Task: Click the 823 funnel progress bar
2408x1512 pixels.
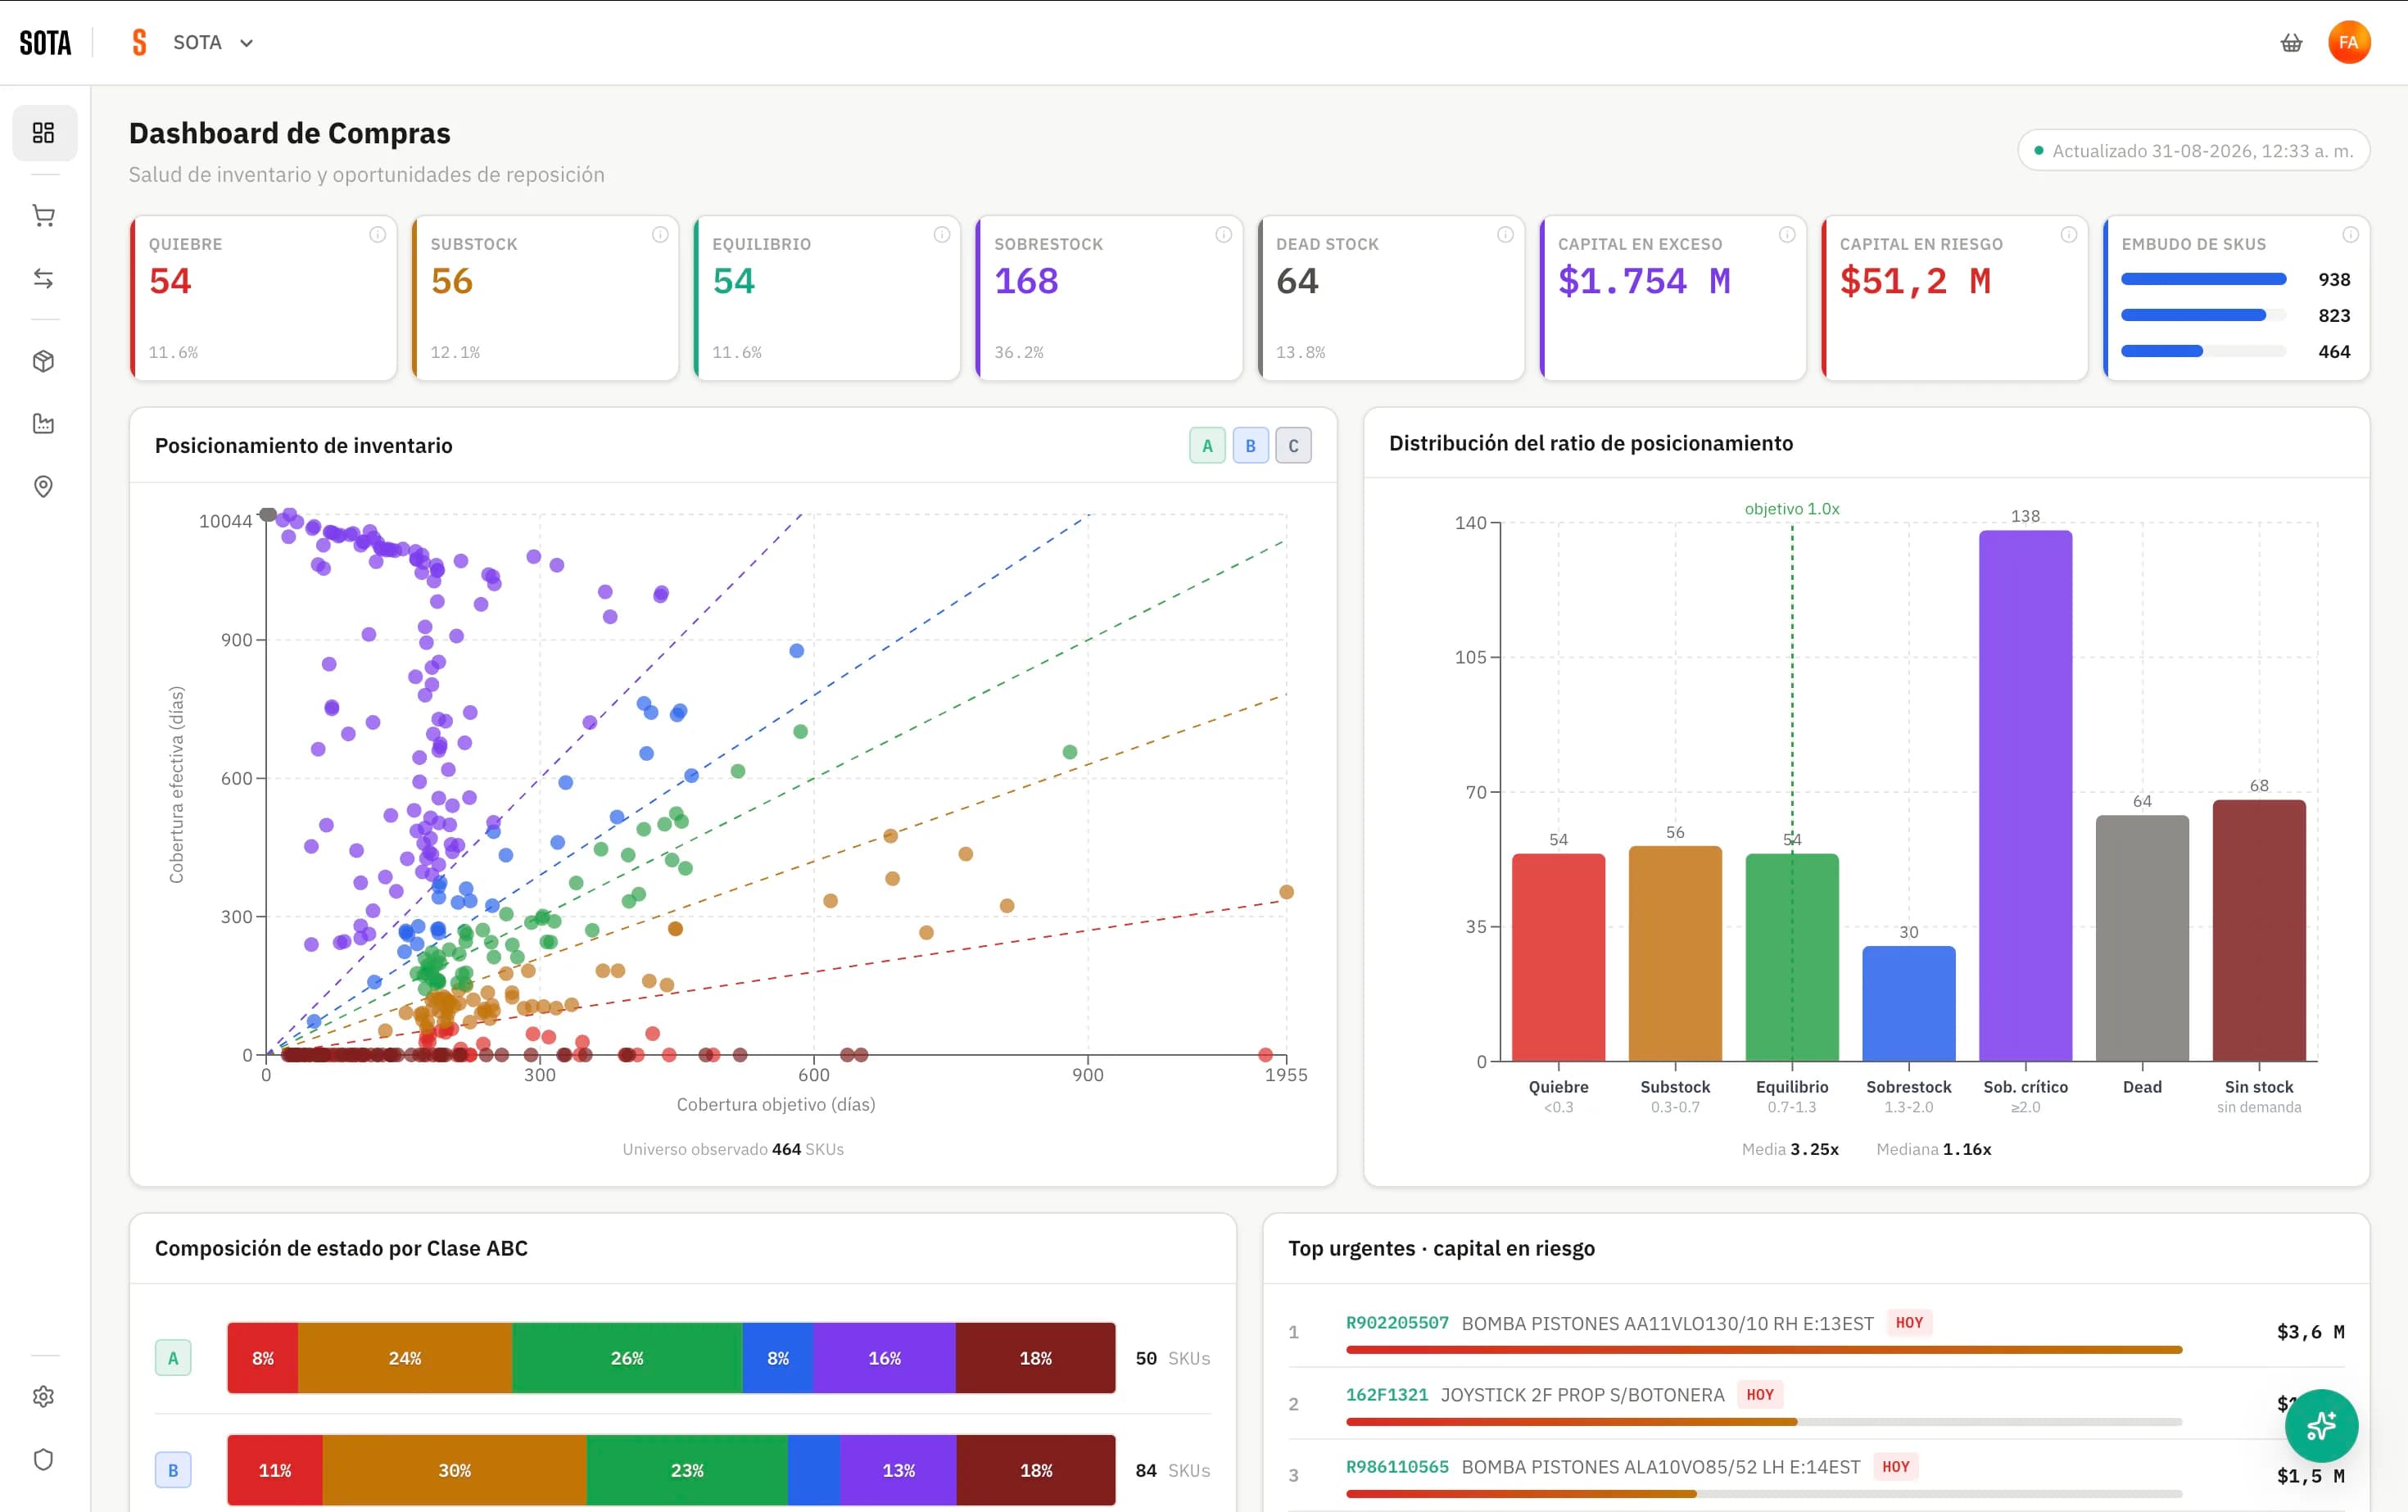Action: pyautogui.click(x=2203, y=315)
